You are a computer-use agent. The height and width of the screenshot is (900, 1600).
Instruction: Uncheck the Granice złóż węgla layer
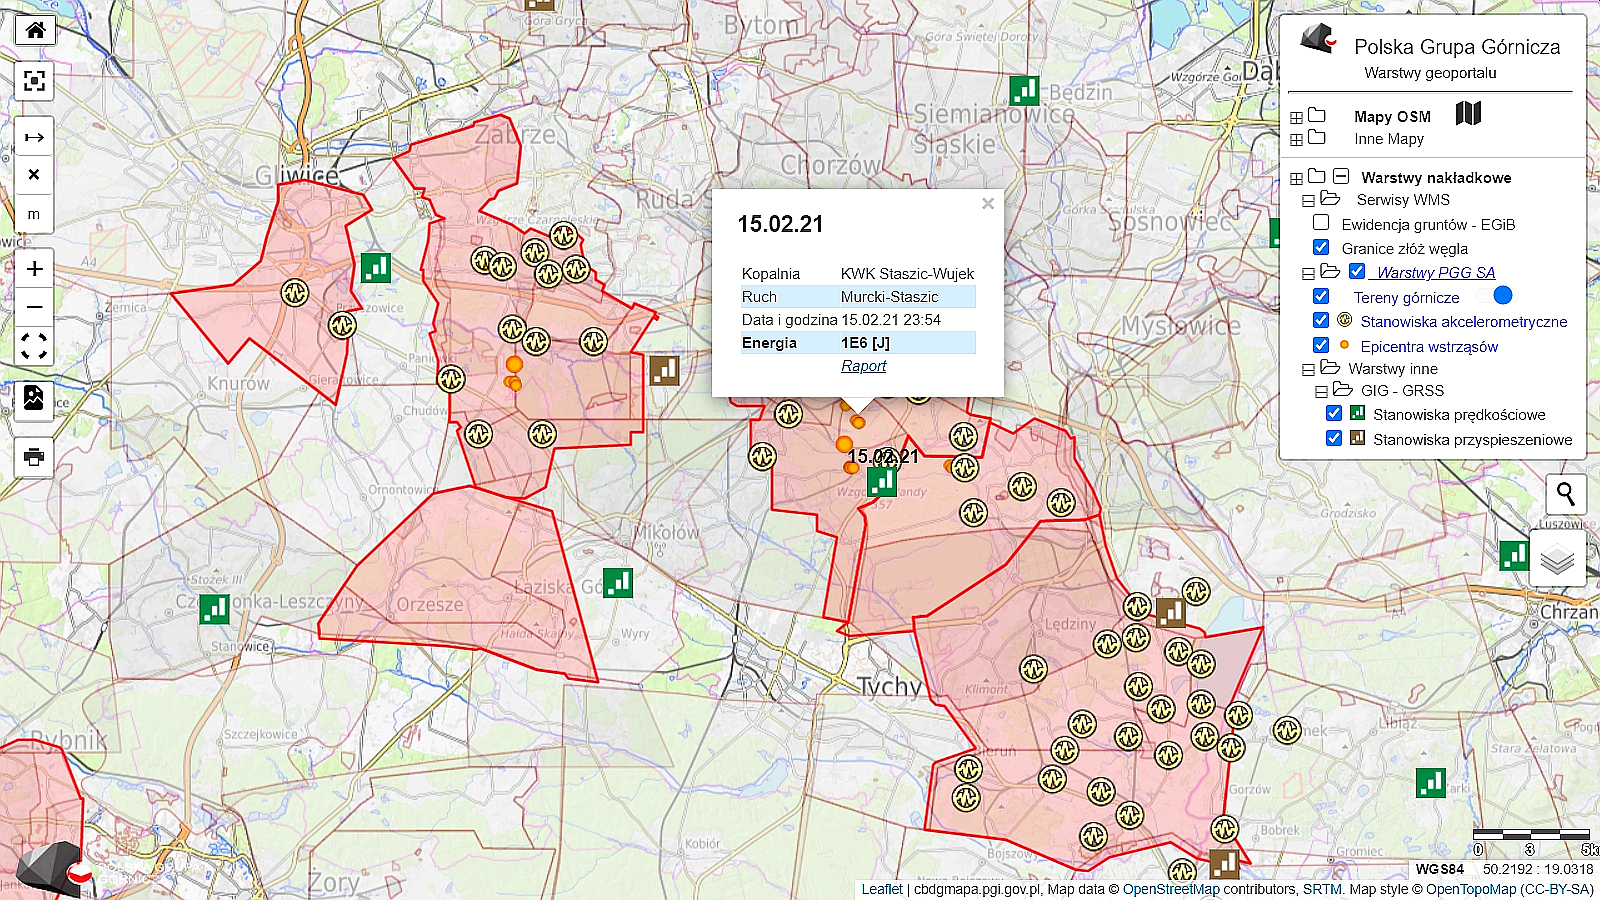click(1321, 247)
